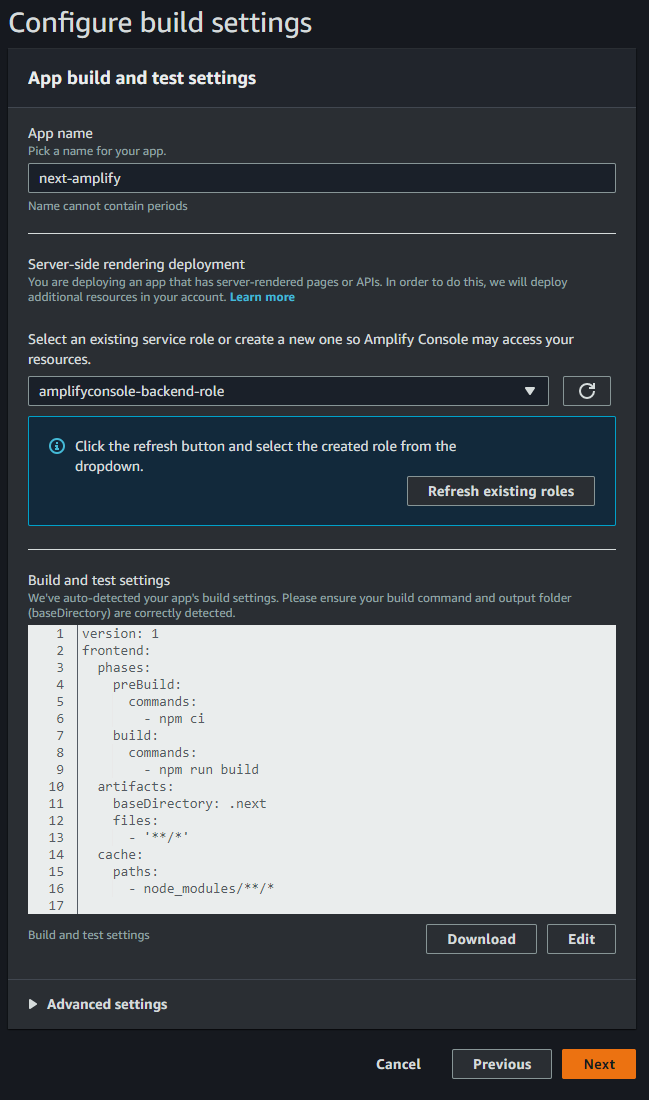
Task: Click the info icon in the alert box
Action: (x=57, y=446)
